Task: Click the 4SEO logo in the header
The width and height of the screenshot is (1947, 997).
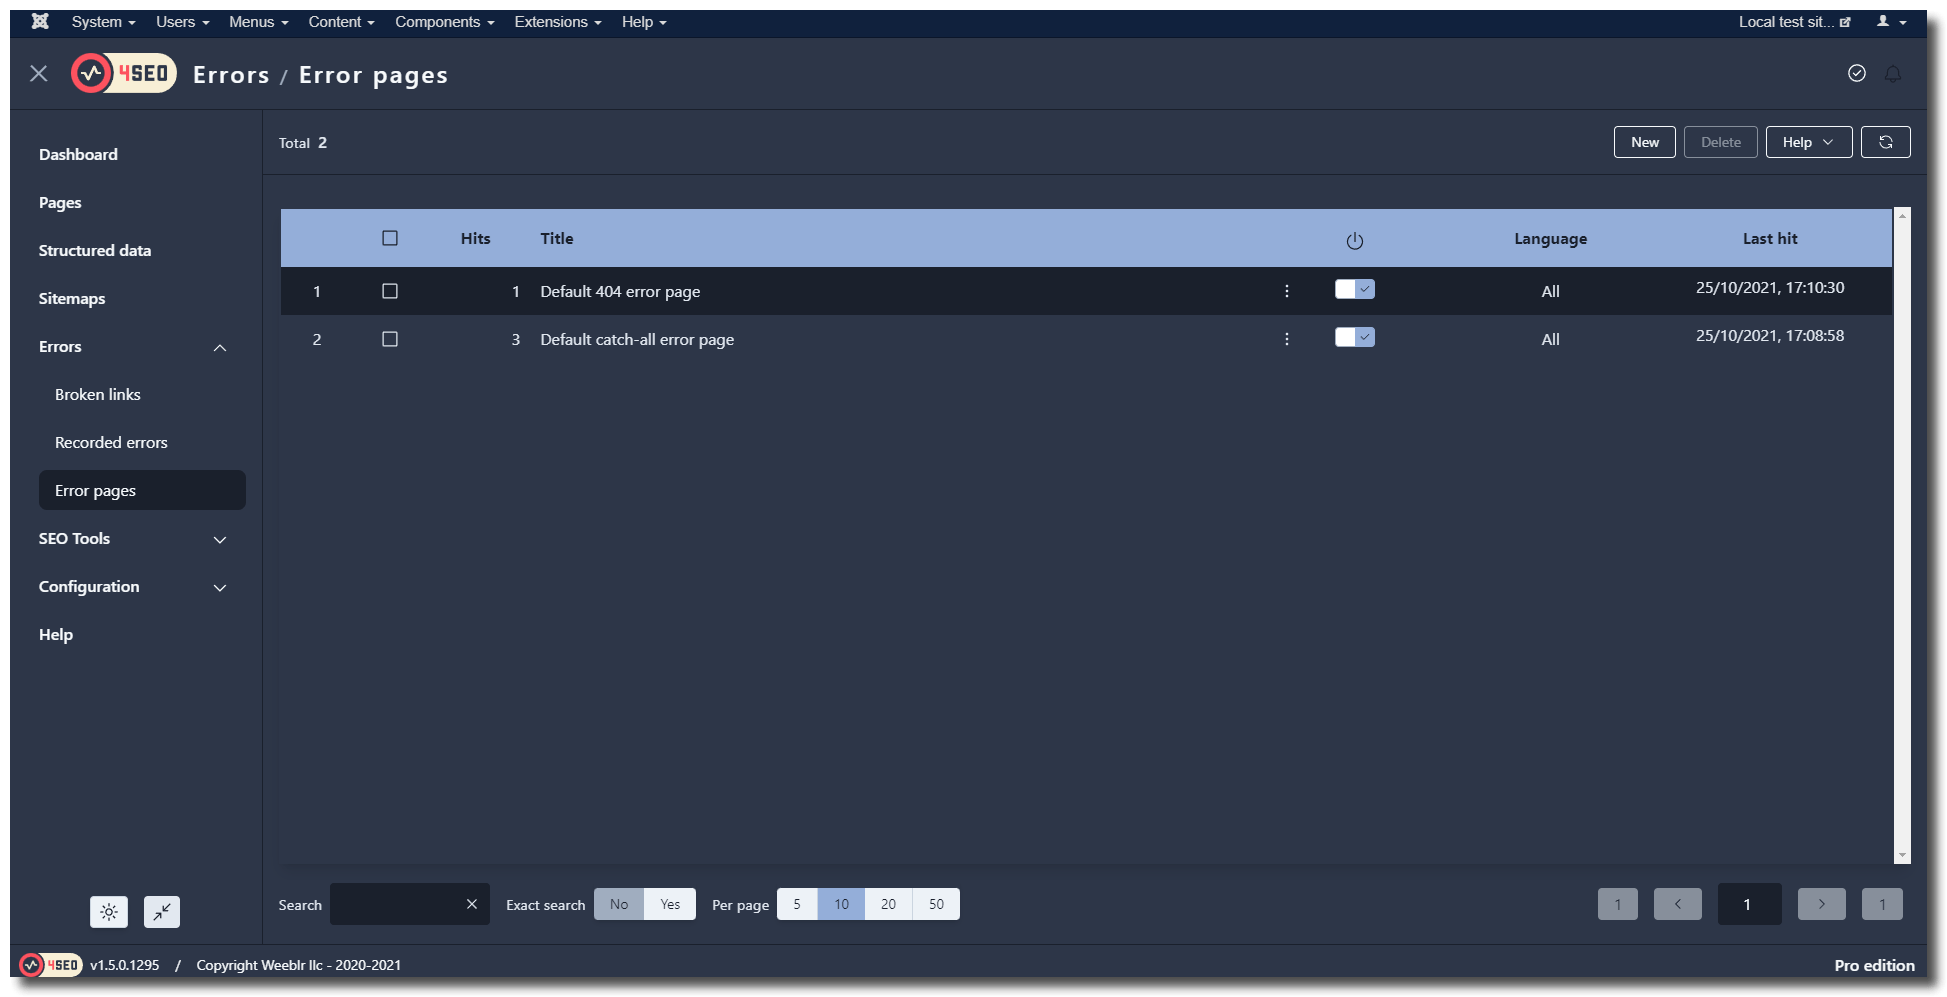Action: click(124, 73)
